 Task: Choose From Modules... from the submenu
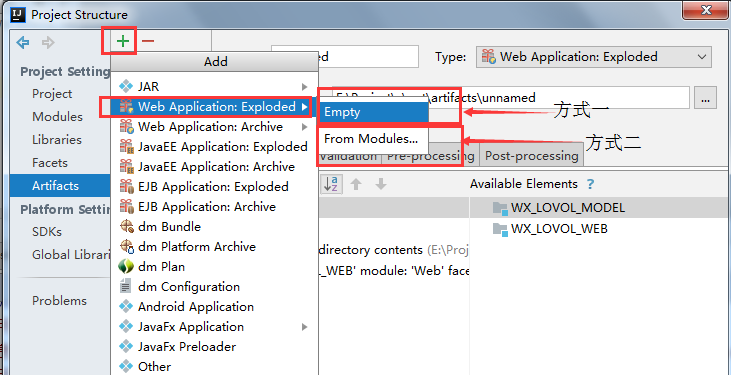point(373,139)
